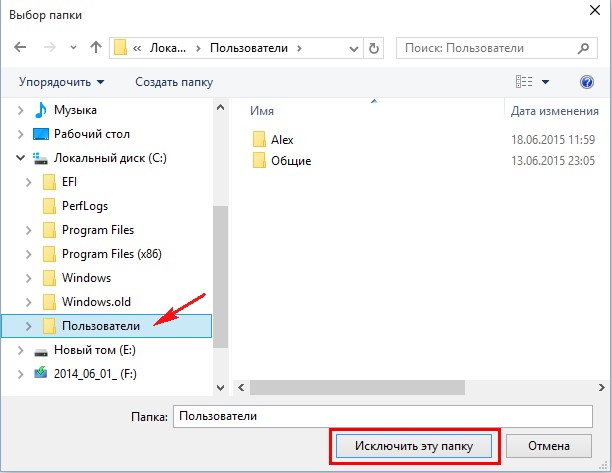The width and height of the screenshot is (612, 473).
Task: Refresh the Пользователи folder view
Action: [x=374, y=48]
